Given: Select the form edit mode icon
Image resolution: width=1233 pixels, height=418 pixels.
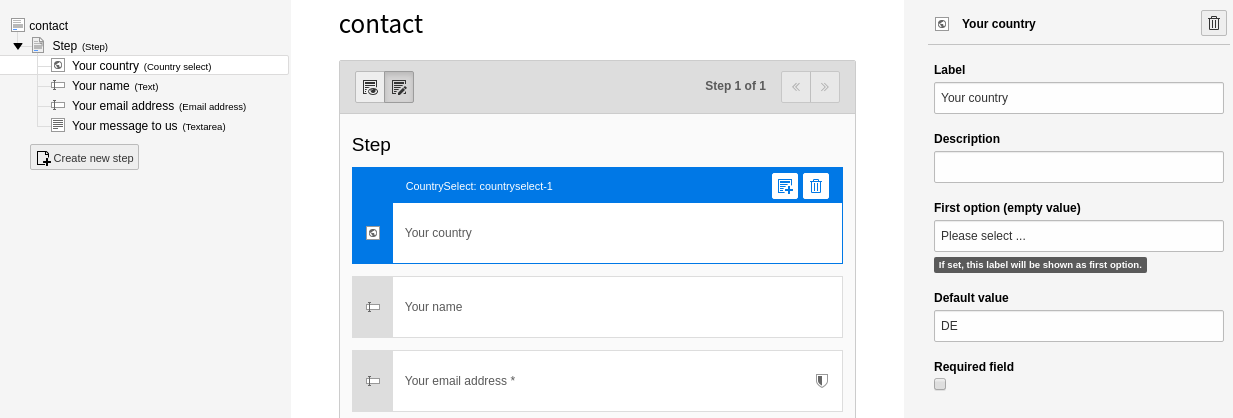Looking at the screenshot, I should click(399, 87).
